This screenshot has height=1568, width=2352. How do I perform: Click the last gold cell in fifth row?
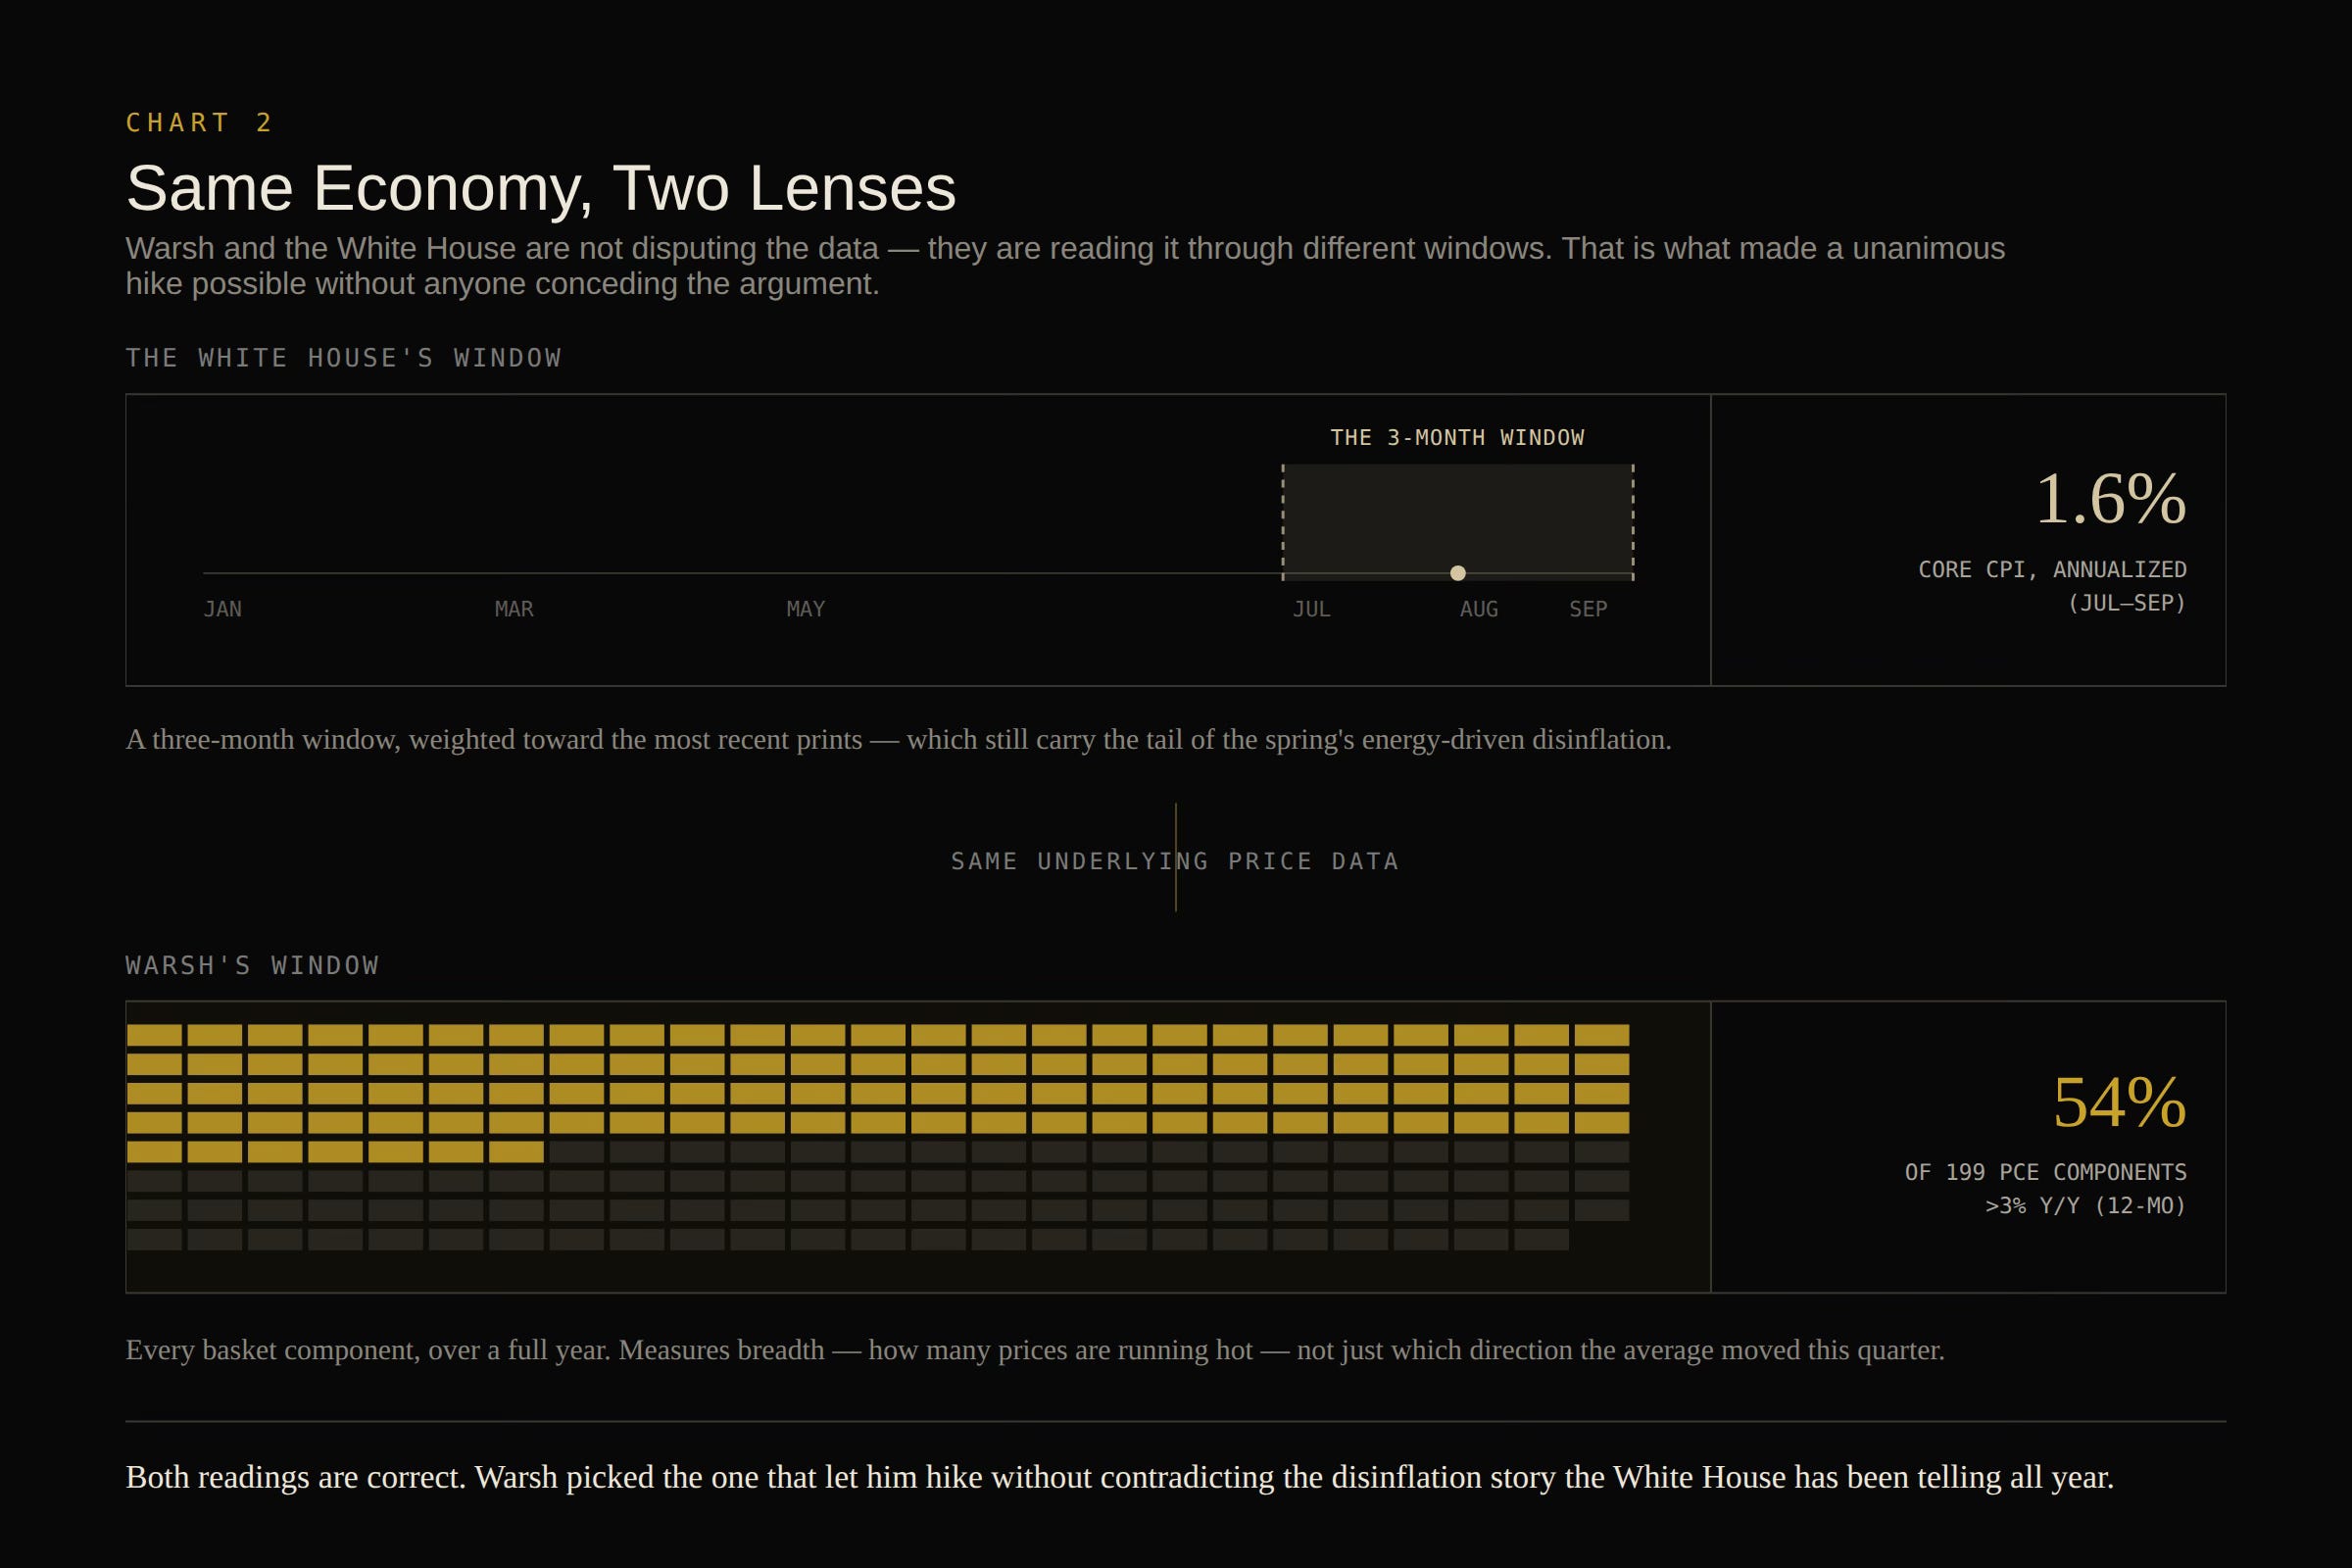[x=516, y=1152]
